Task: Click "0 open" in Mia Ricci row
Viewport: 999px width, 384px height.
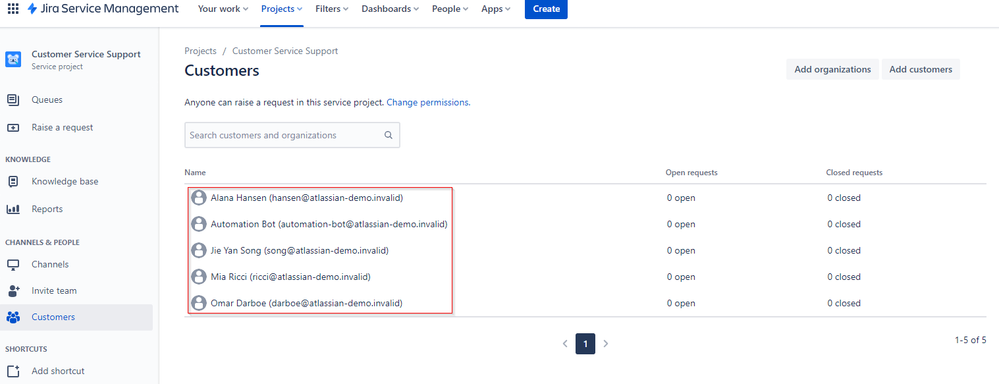Action: (681, 277)
